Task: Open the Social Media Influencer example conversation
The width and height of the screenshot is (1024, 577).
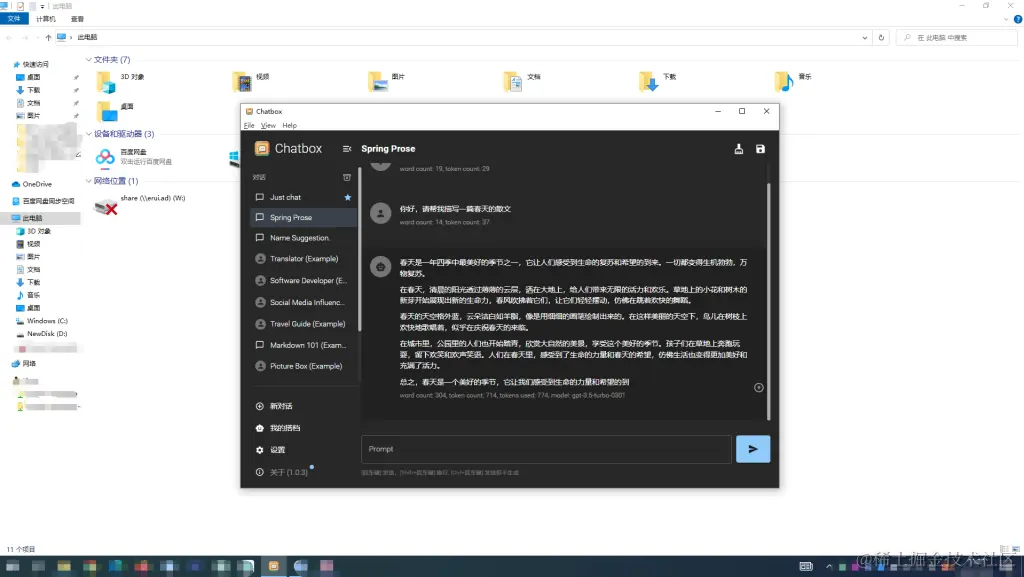Action: coord(304,302)
